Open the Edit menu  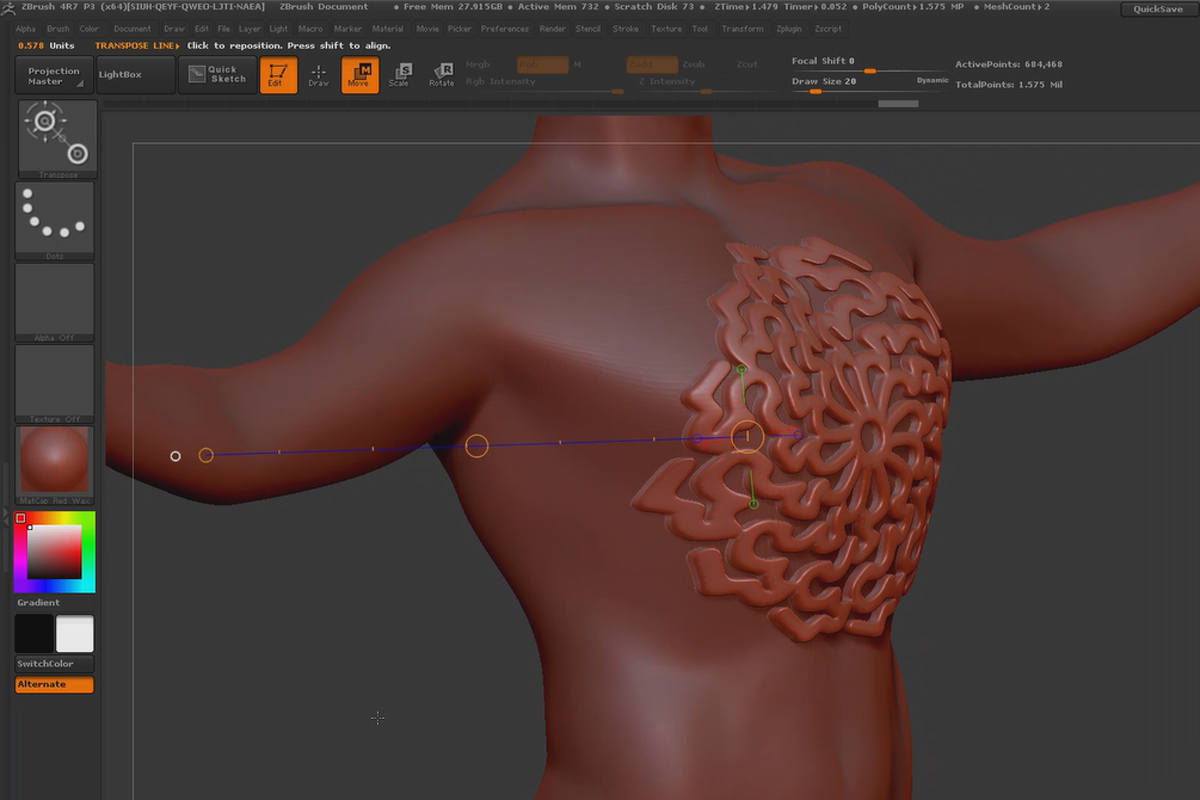tap(202, 29)
